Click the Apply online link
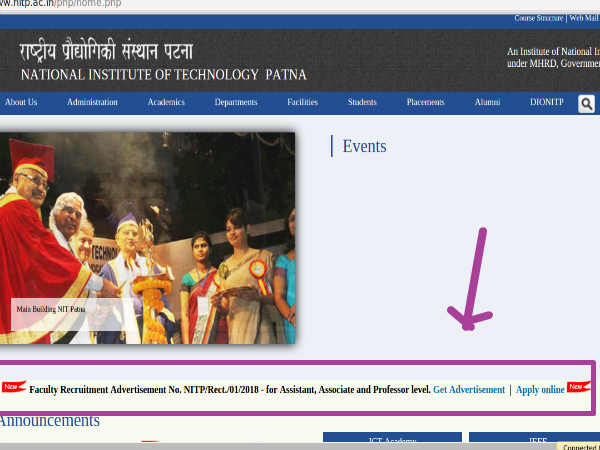Image resolution: width=600 pixels, height=450 pixels. click(540, 390)
